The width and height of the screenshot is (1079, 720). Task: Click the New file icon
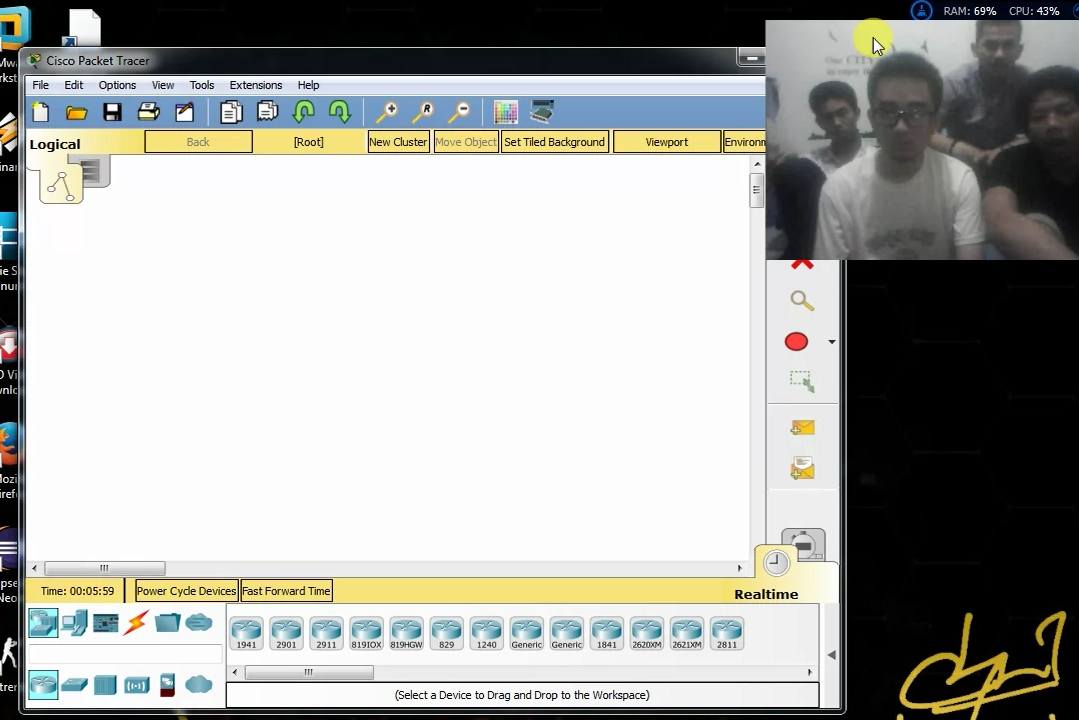pos(41,112)
